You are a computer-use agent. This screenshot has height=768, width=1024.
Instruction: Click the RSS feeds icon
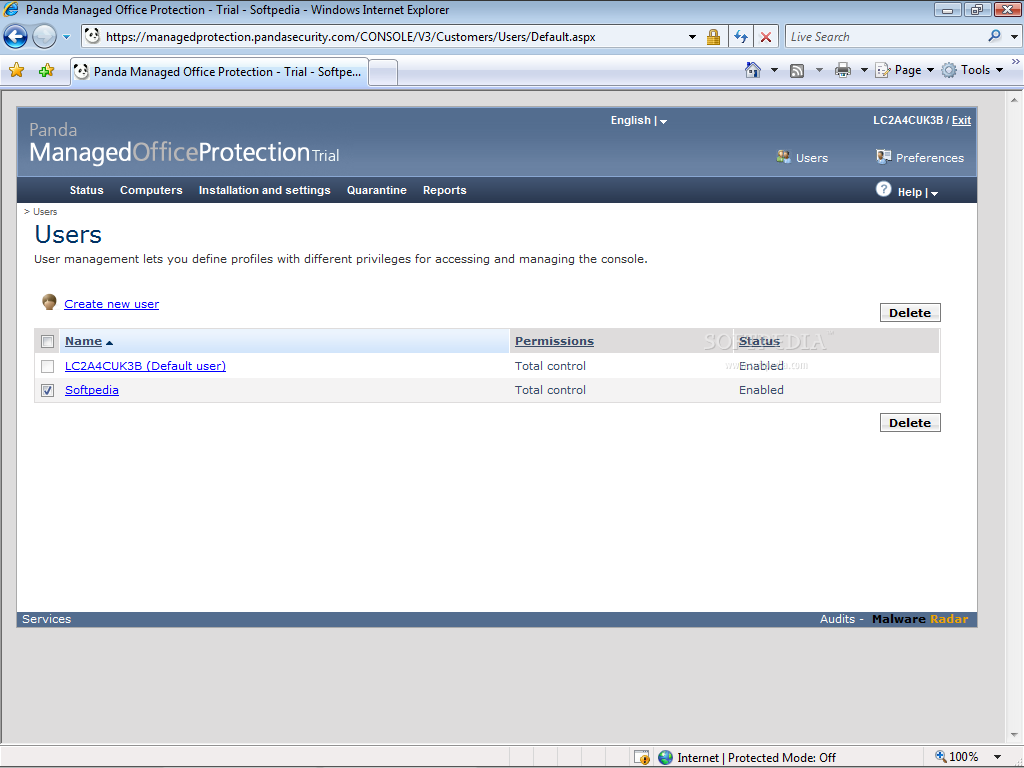pos(797,71)
